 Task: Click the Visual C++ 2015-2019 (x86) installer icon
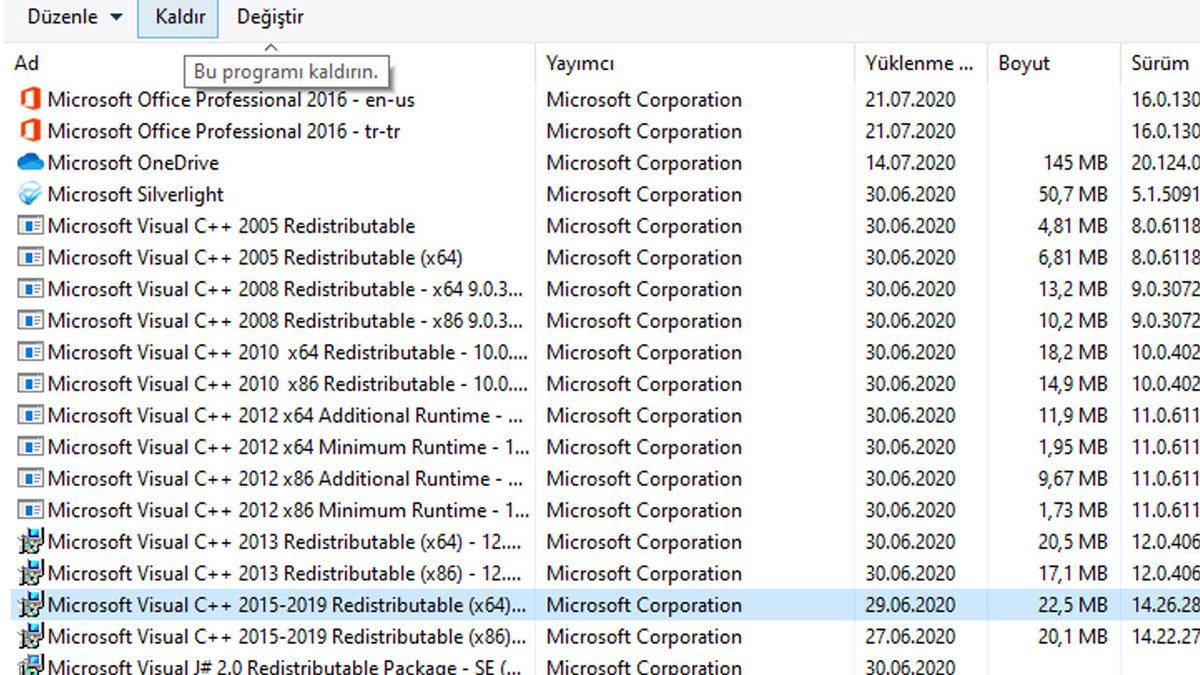[28, 636]
